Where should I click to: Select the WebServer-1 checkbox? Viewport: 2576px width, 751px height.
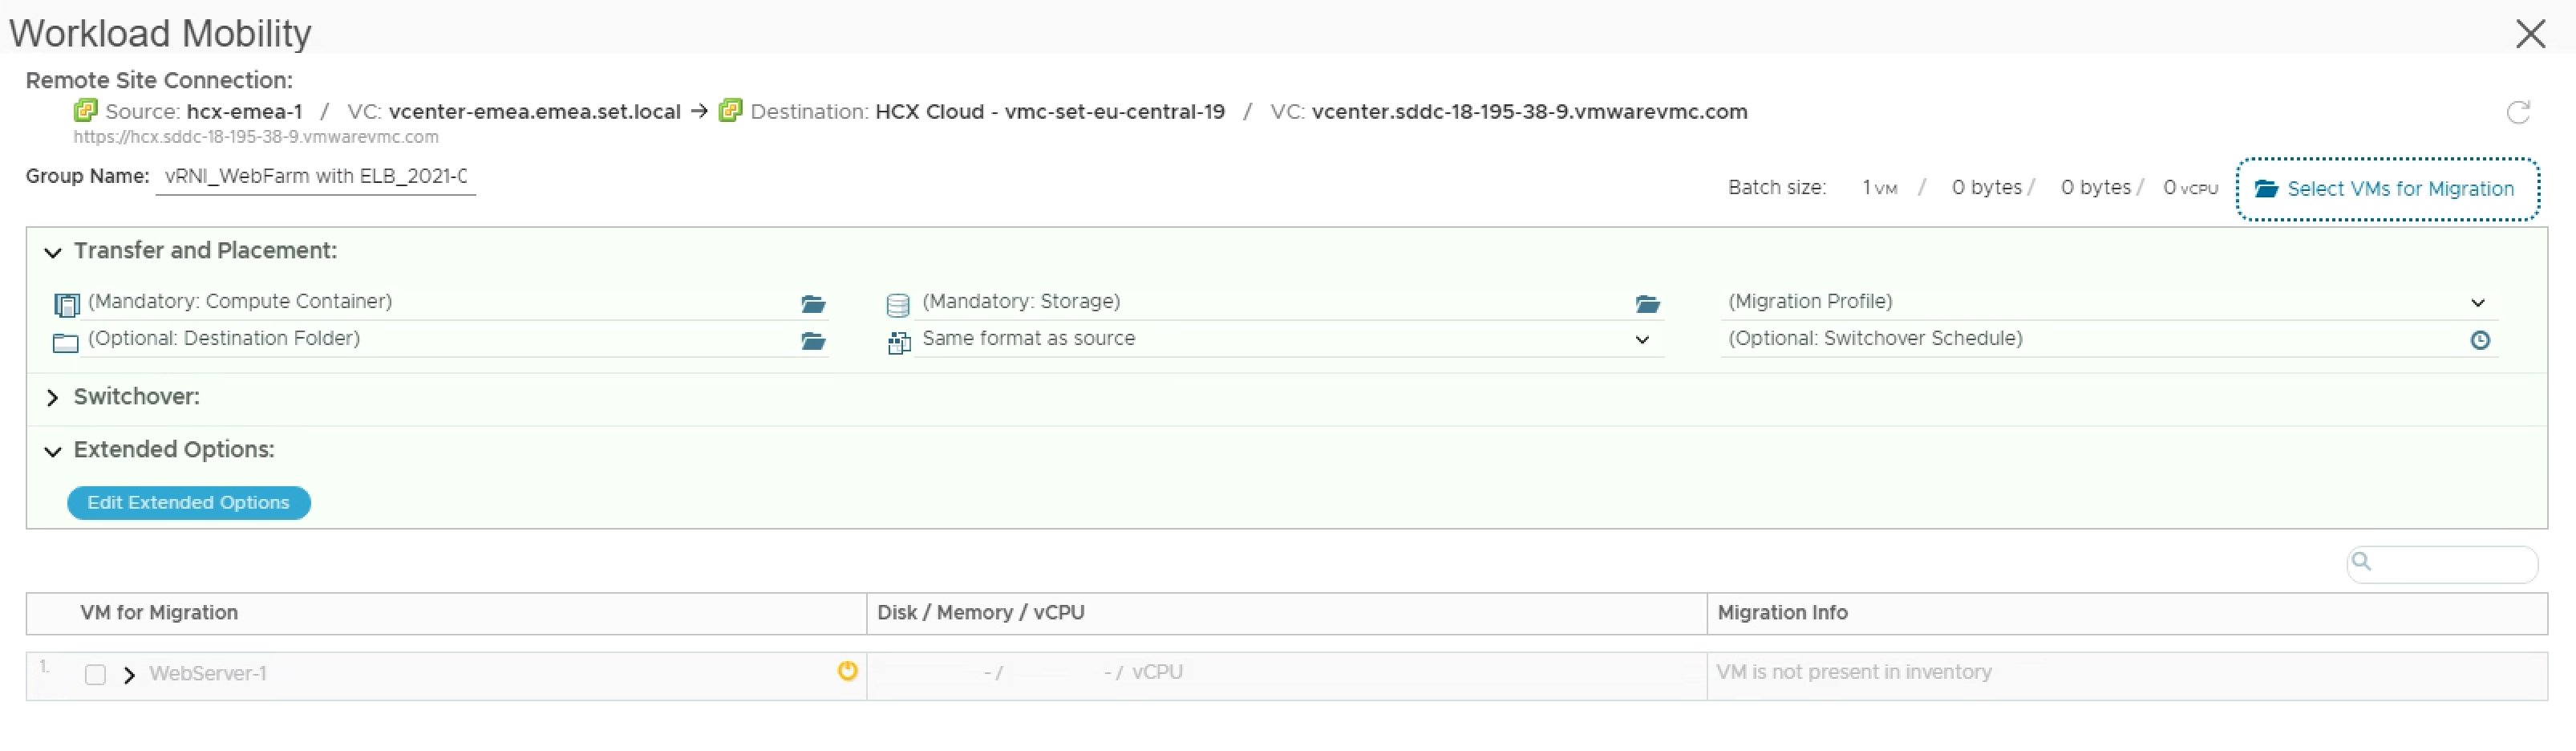coord(96,674)
